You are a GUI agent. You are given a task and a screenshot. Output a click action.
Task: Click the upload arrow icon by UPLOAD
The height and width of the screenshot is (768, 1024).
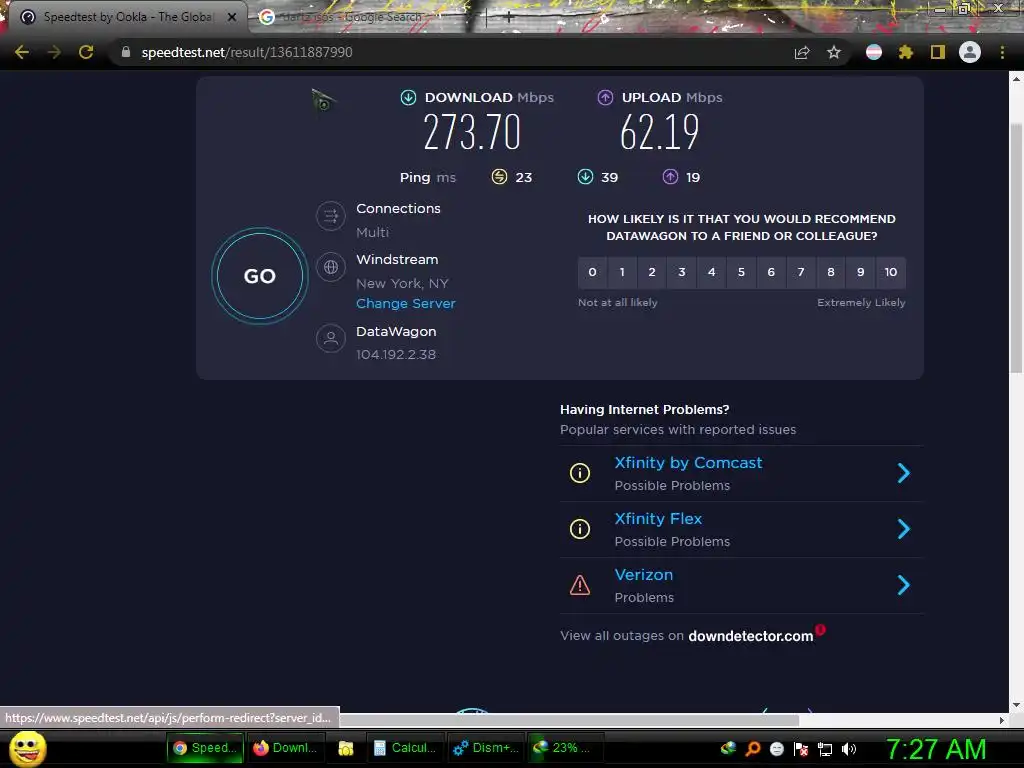tap(605, 98)
